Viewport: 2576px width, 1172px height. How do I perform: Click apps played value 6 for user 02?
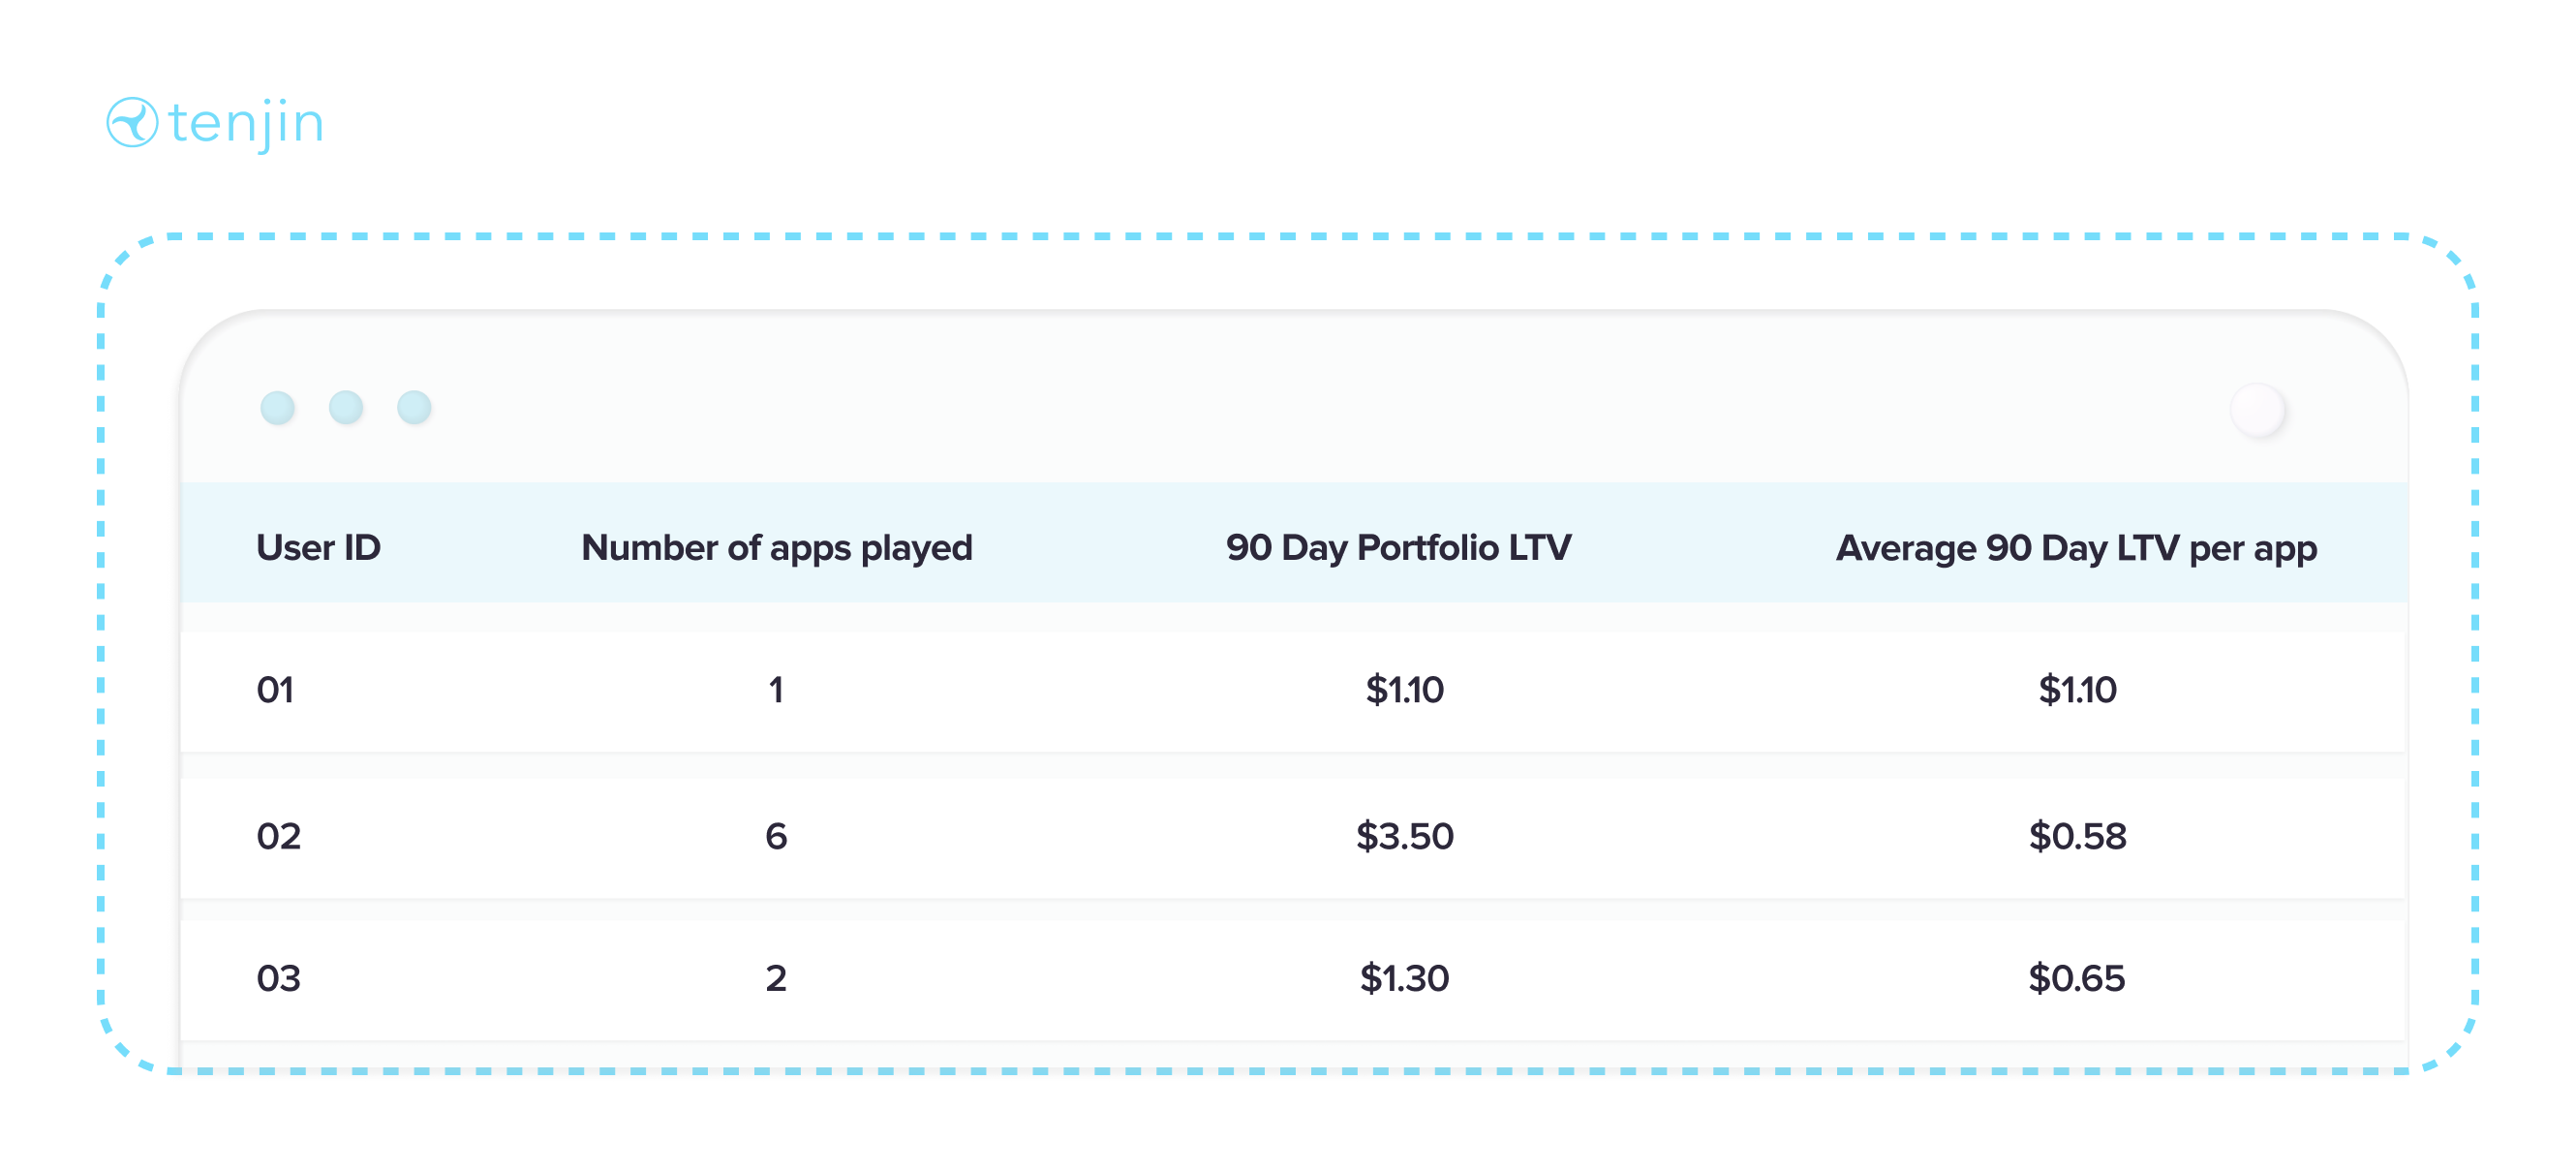point(776,835)
